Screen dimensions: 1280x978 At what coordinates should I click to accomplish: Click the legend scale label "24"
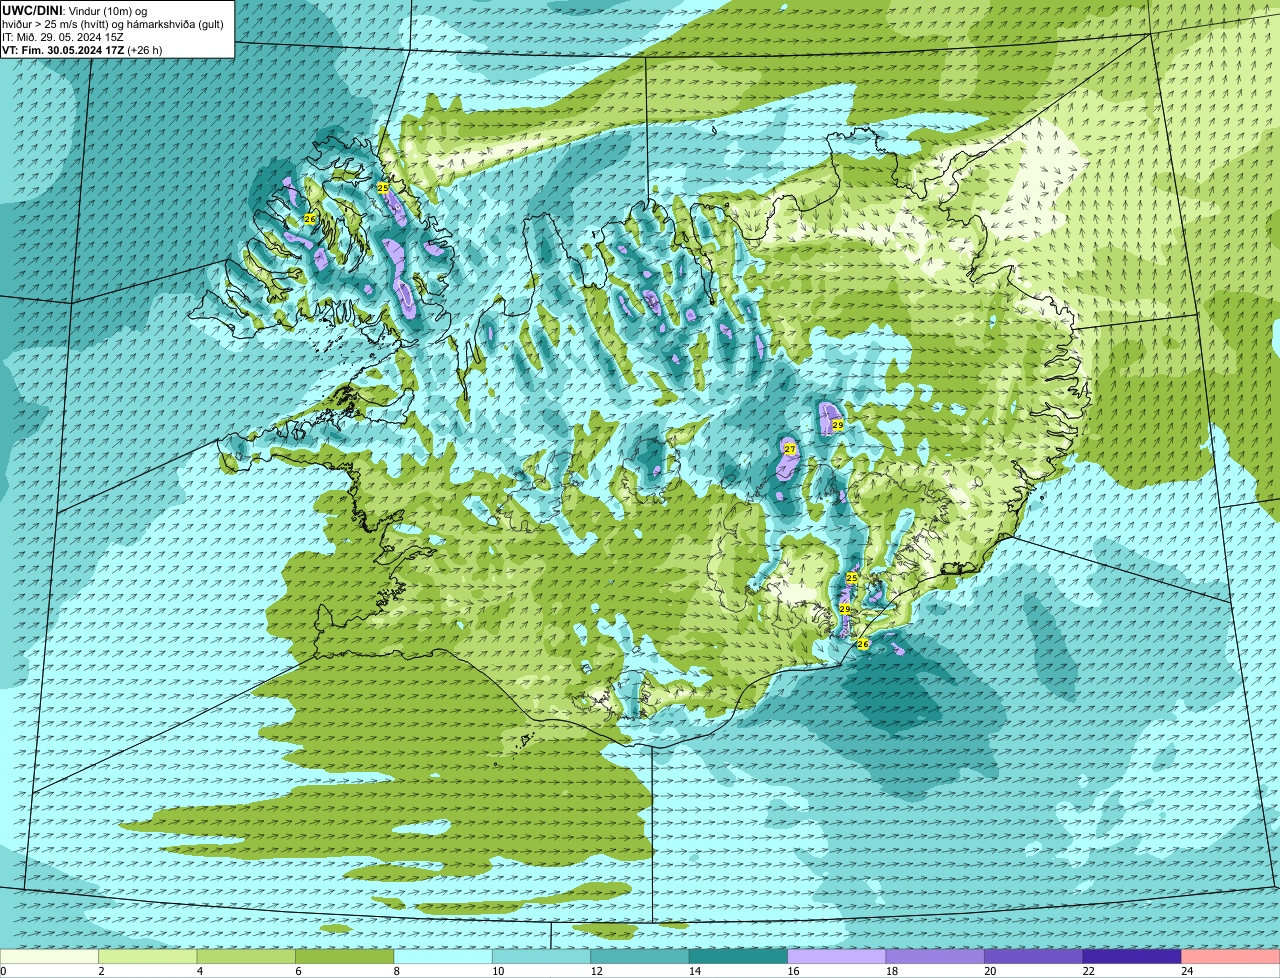click(x=1187, y=971)
